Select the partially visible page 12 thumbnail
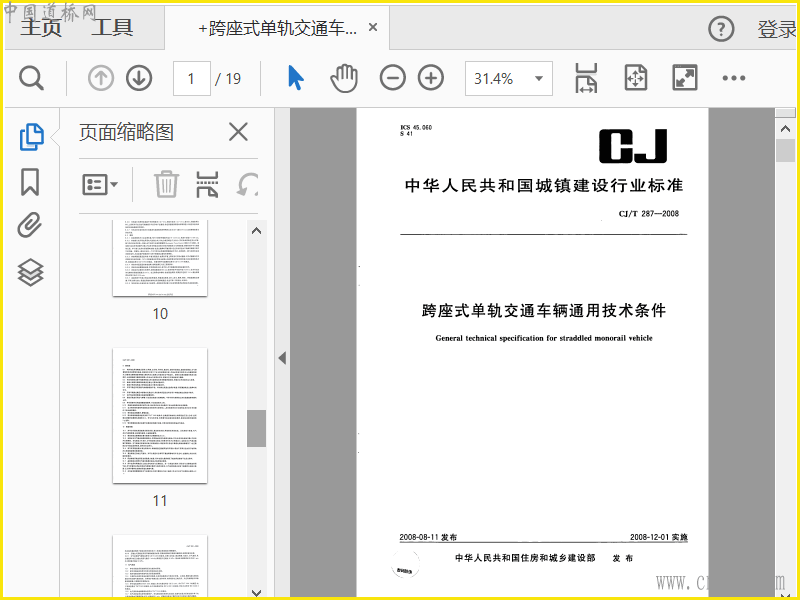This screenshot has height=600, width=800. click(x=160, y=565)
